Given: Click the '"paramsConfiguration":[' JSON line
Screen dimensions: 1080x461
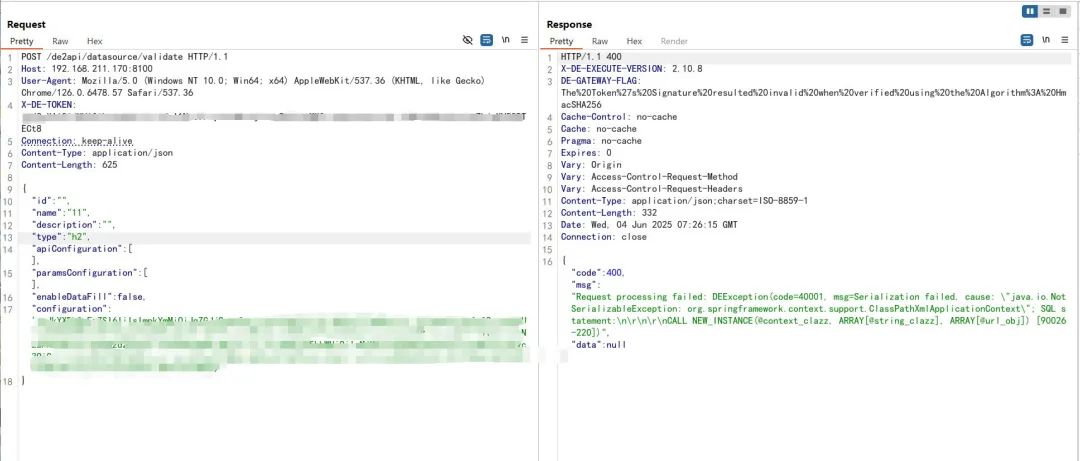Looking at the screenshot, I should (90, 273).
